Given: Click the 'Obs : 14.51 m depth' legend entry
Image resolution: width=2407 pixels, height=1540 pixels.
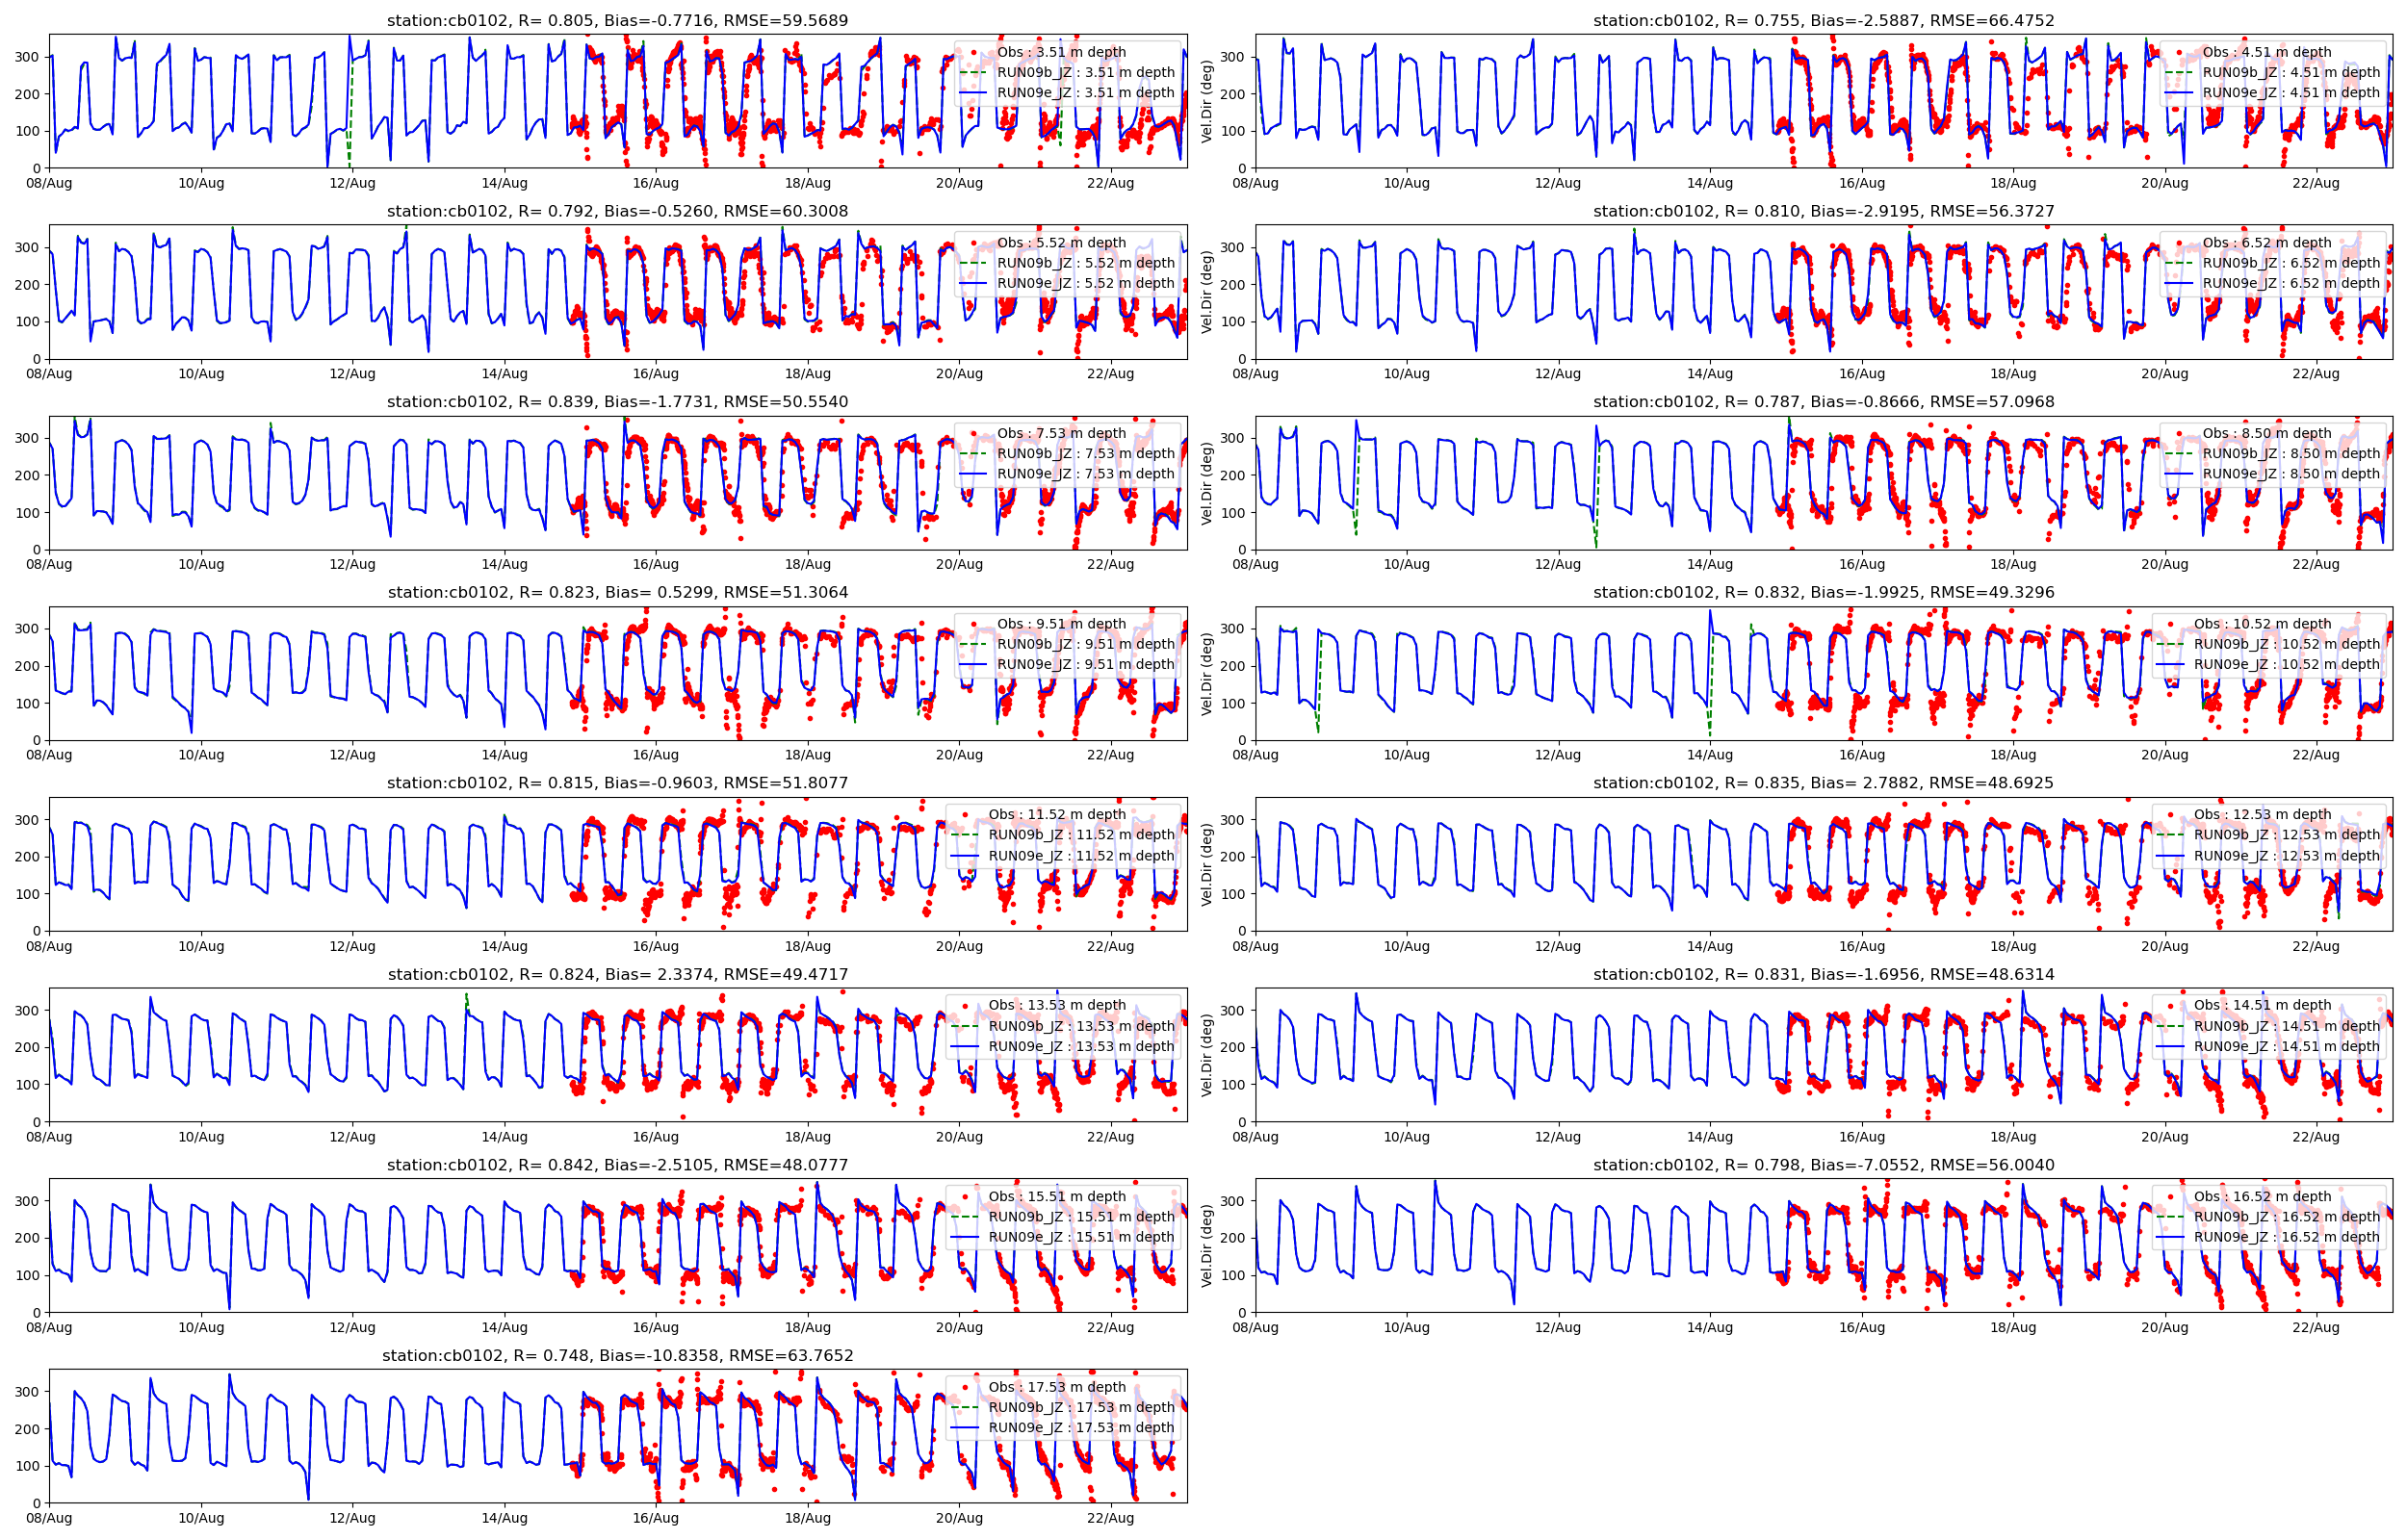Looking at the screenshot, I should 2262,1005.
